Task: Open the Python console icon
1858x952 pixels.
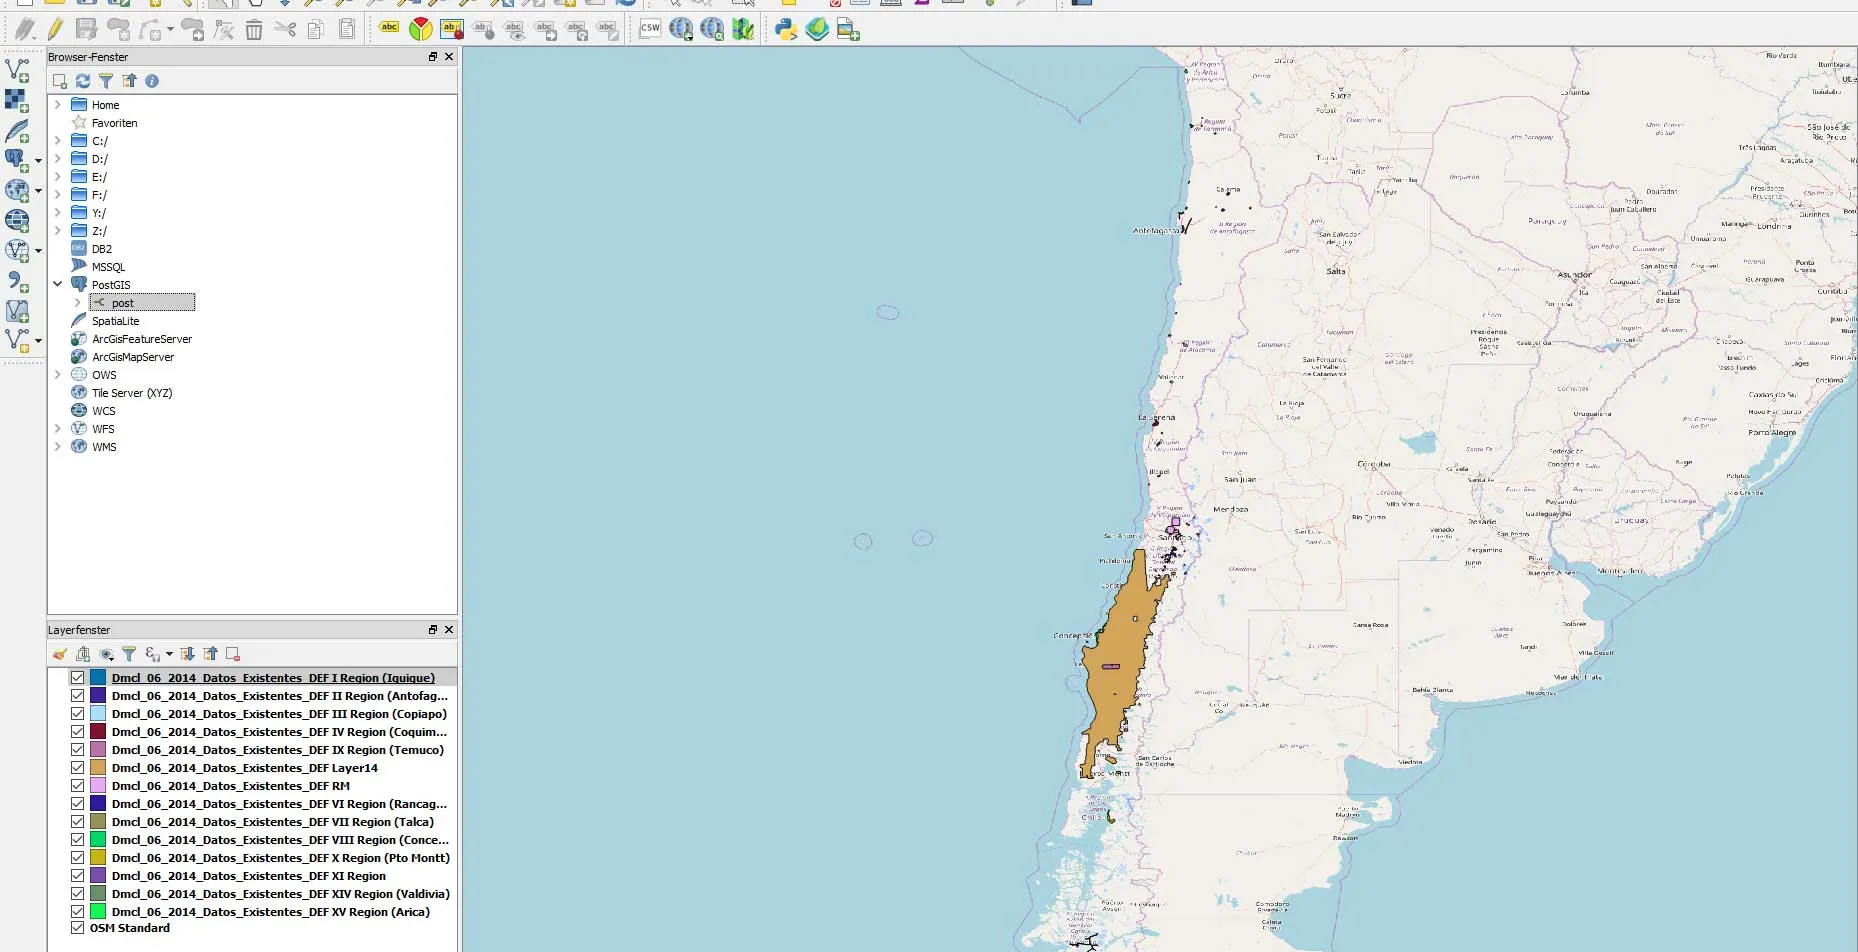Action: pos(786,30)
